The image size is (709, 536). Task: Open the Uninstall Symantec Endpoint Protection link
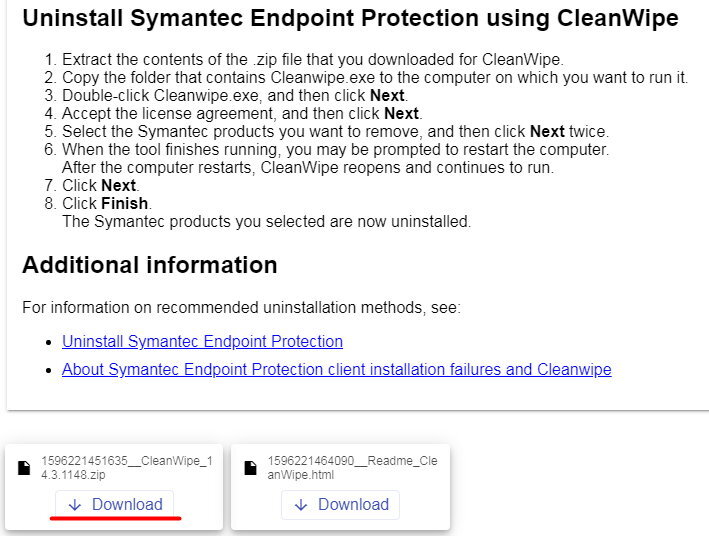tap(202, 341)
